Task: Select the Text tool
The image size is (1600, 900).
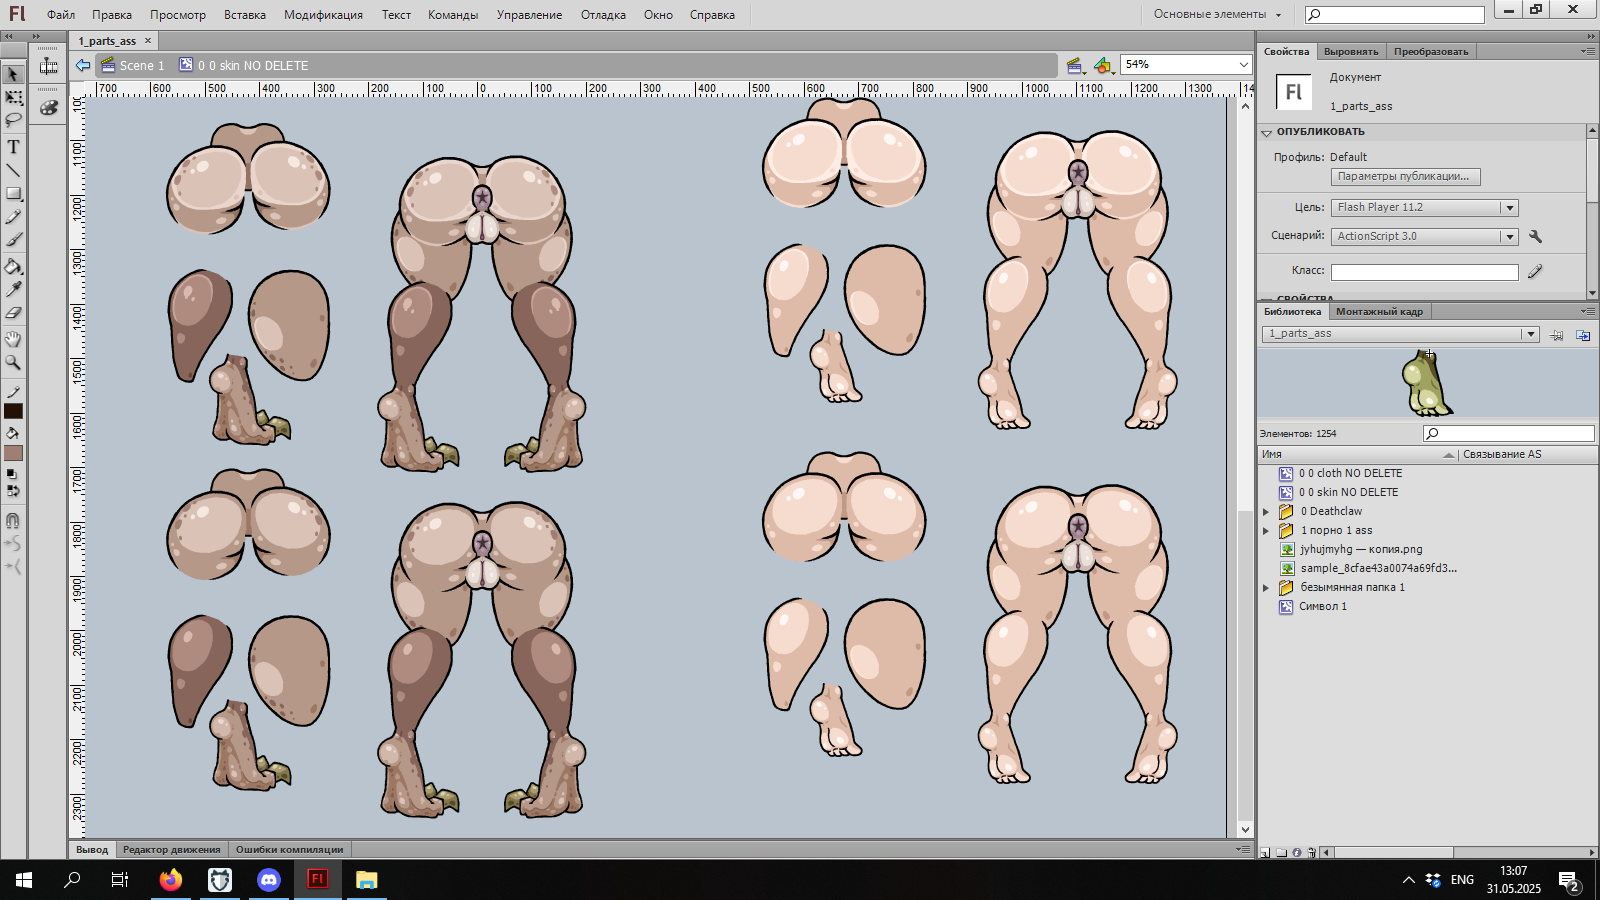Action: [13, 146]
